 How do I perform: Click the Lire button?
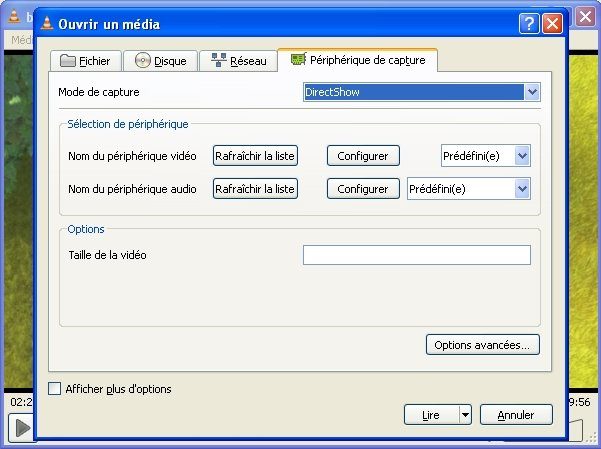431,415
